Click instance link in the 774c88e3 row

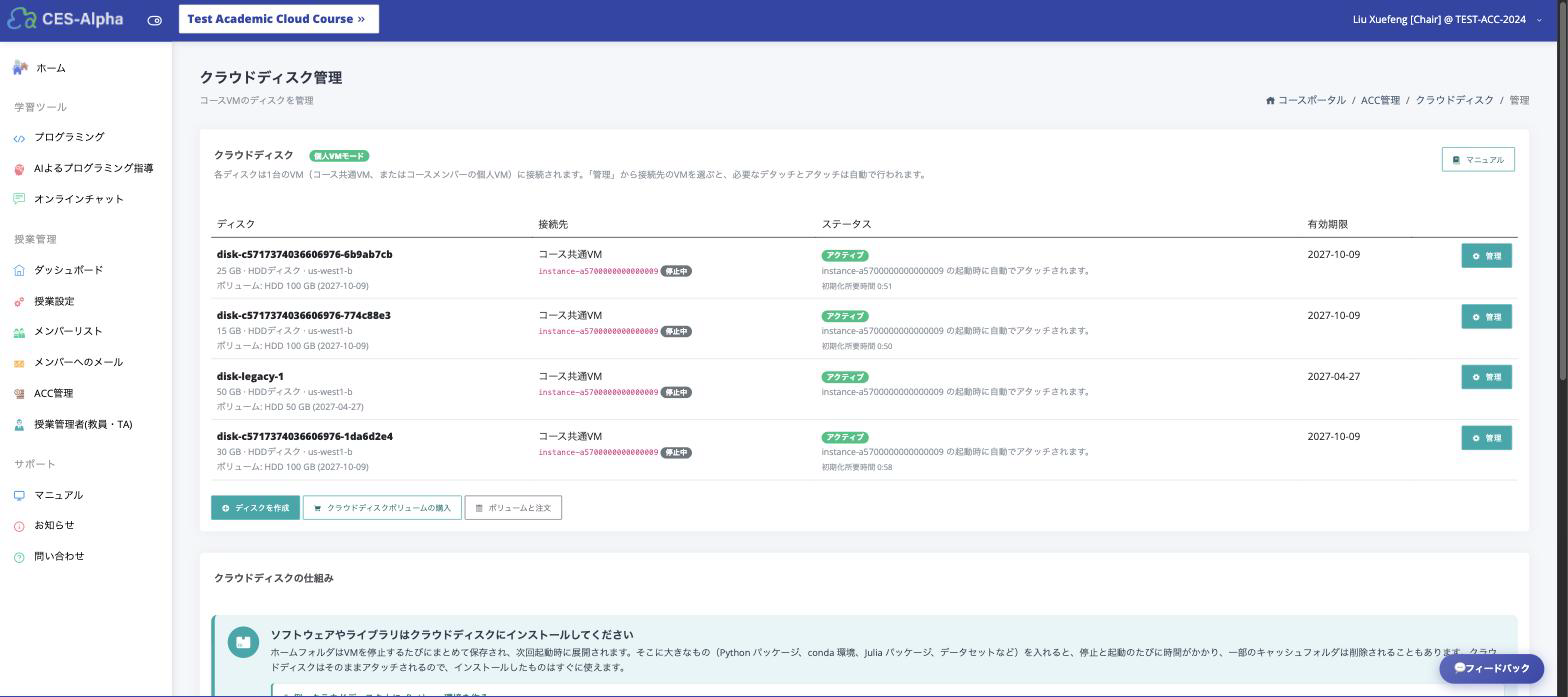point(598,331)
